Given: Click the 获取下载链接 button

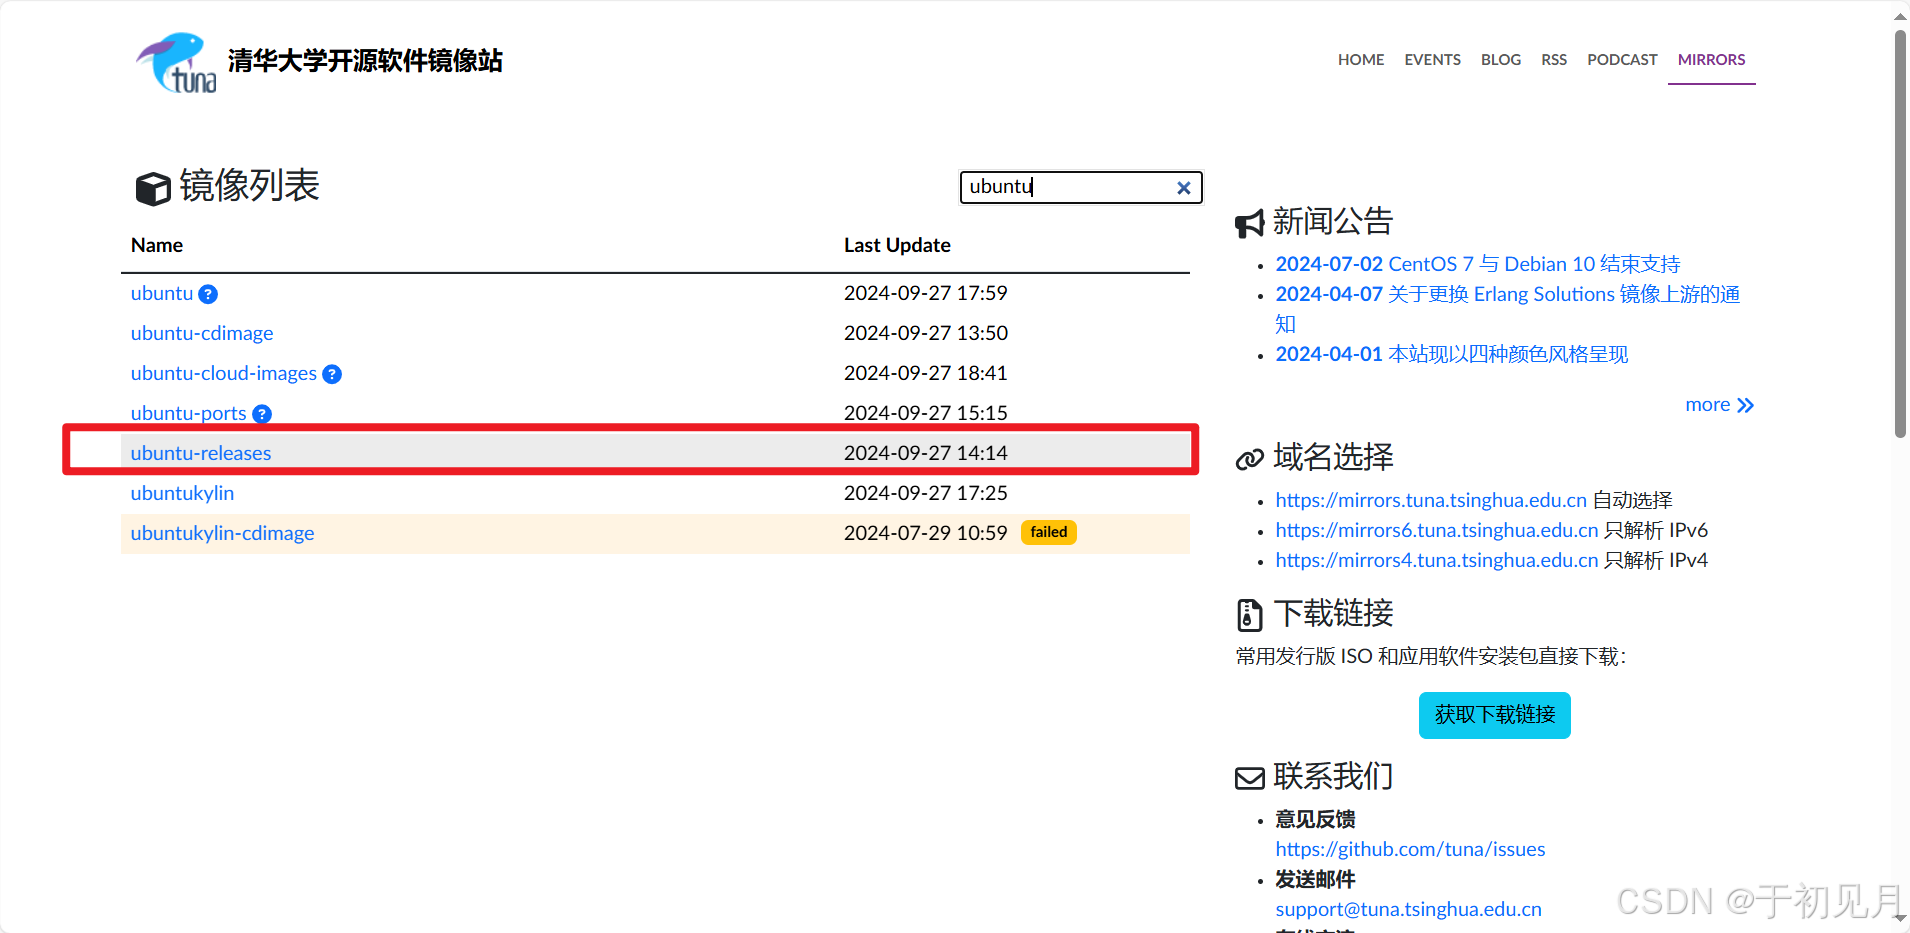Looking at the screenshot, I should tap(1495, 715).
